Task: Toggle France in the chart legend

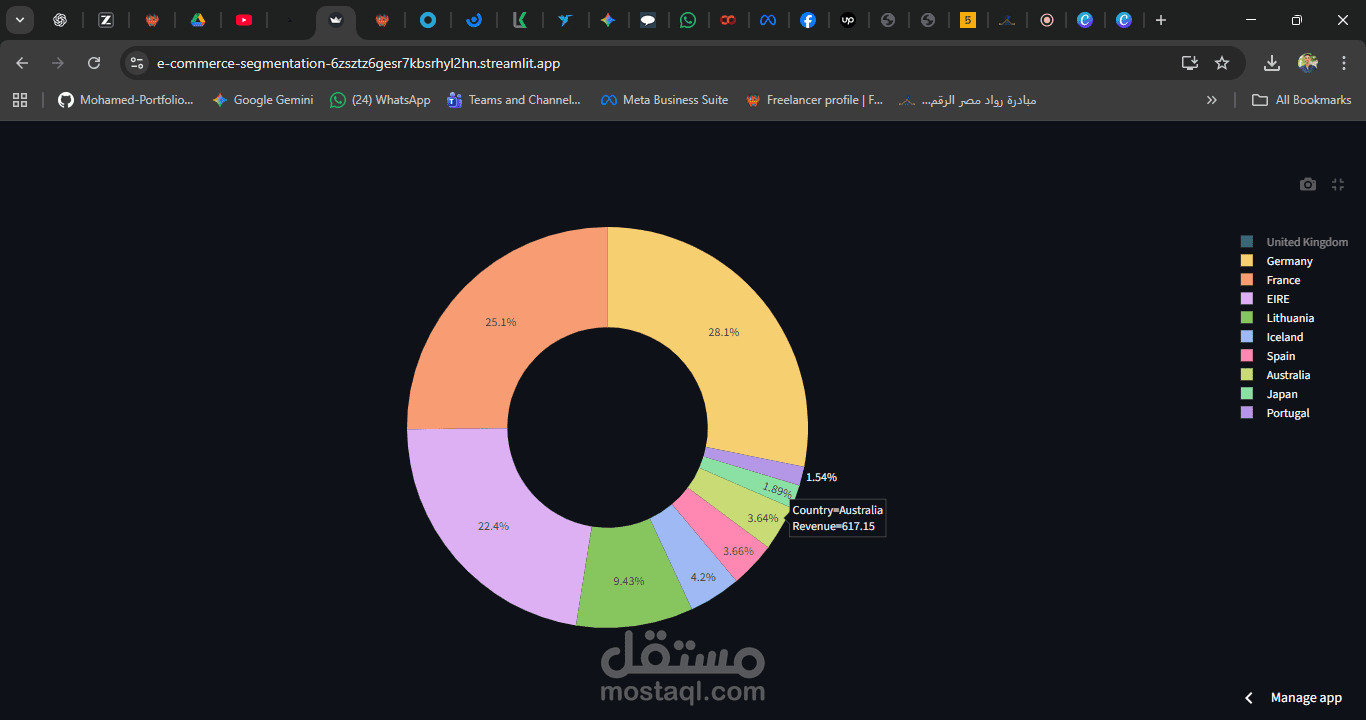Action: click(x=1271, y=280)
